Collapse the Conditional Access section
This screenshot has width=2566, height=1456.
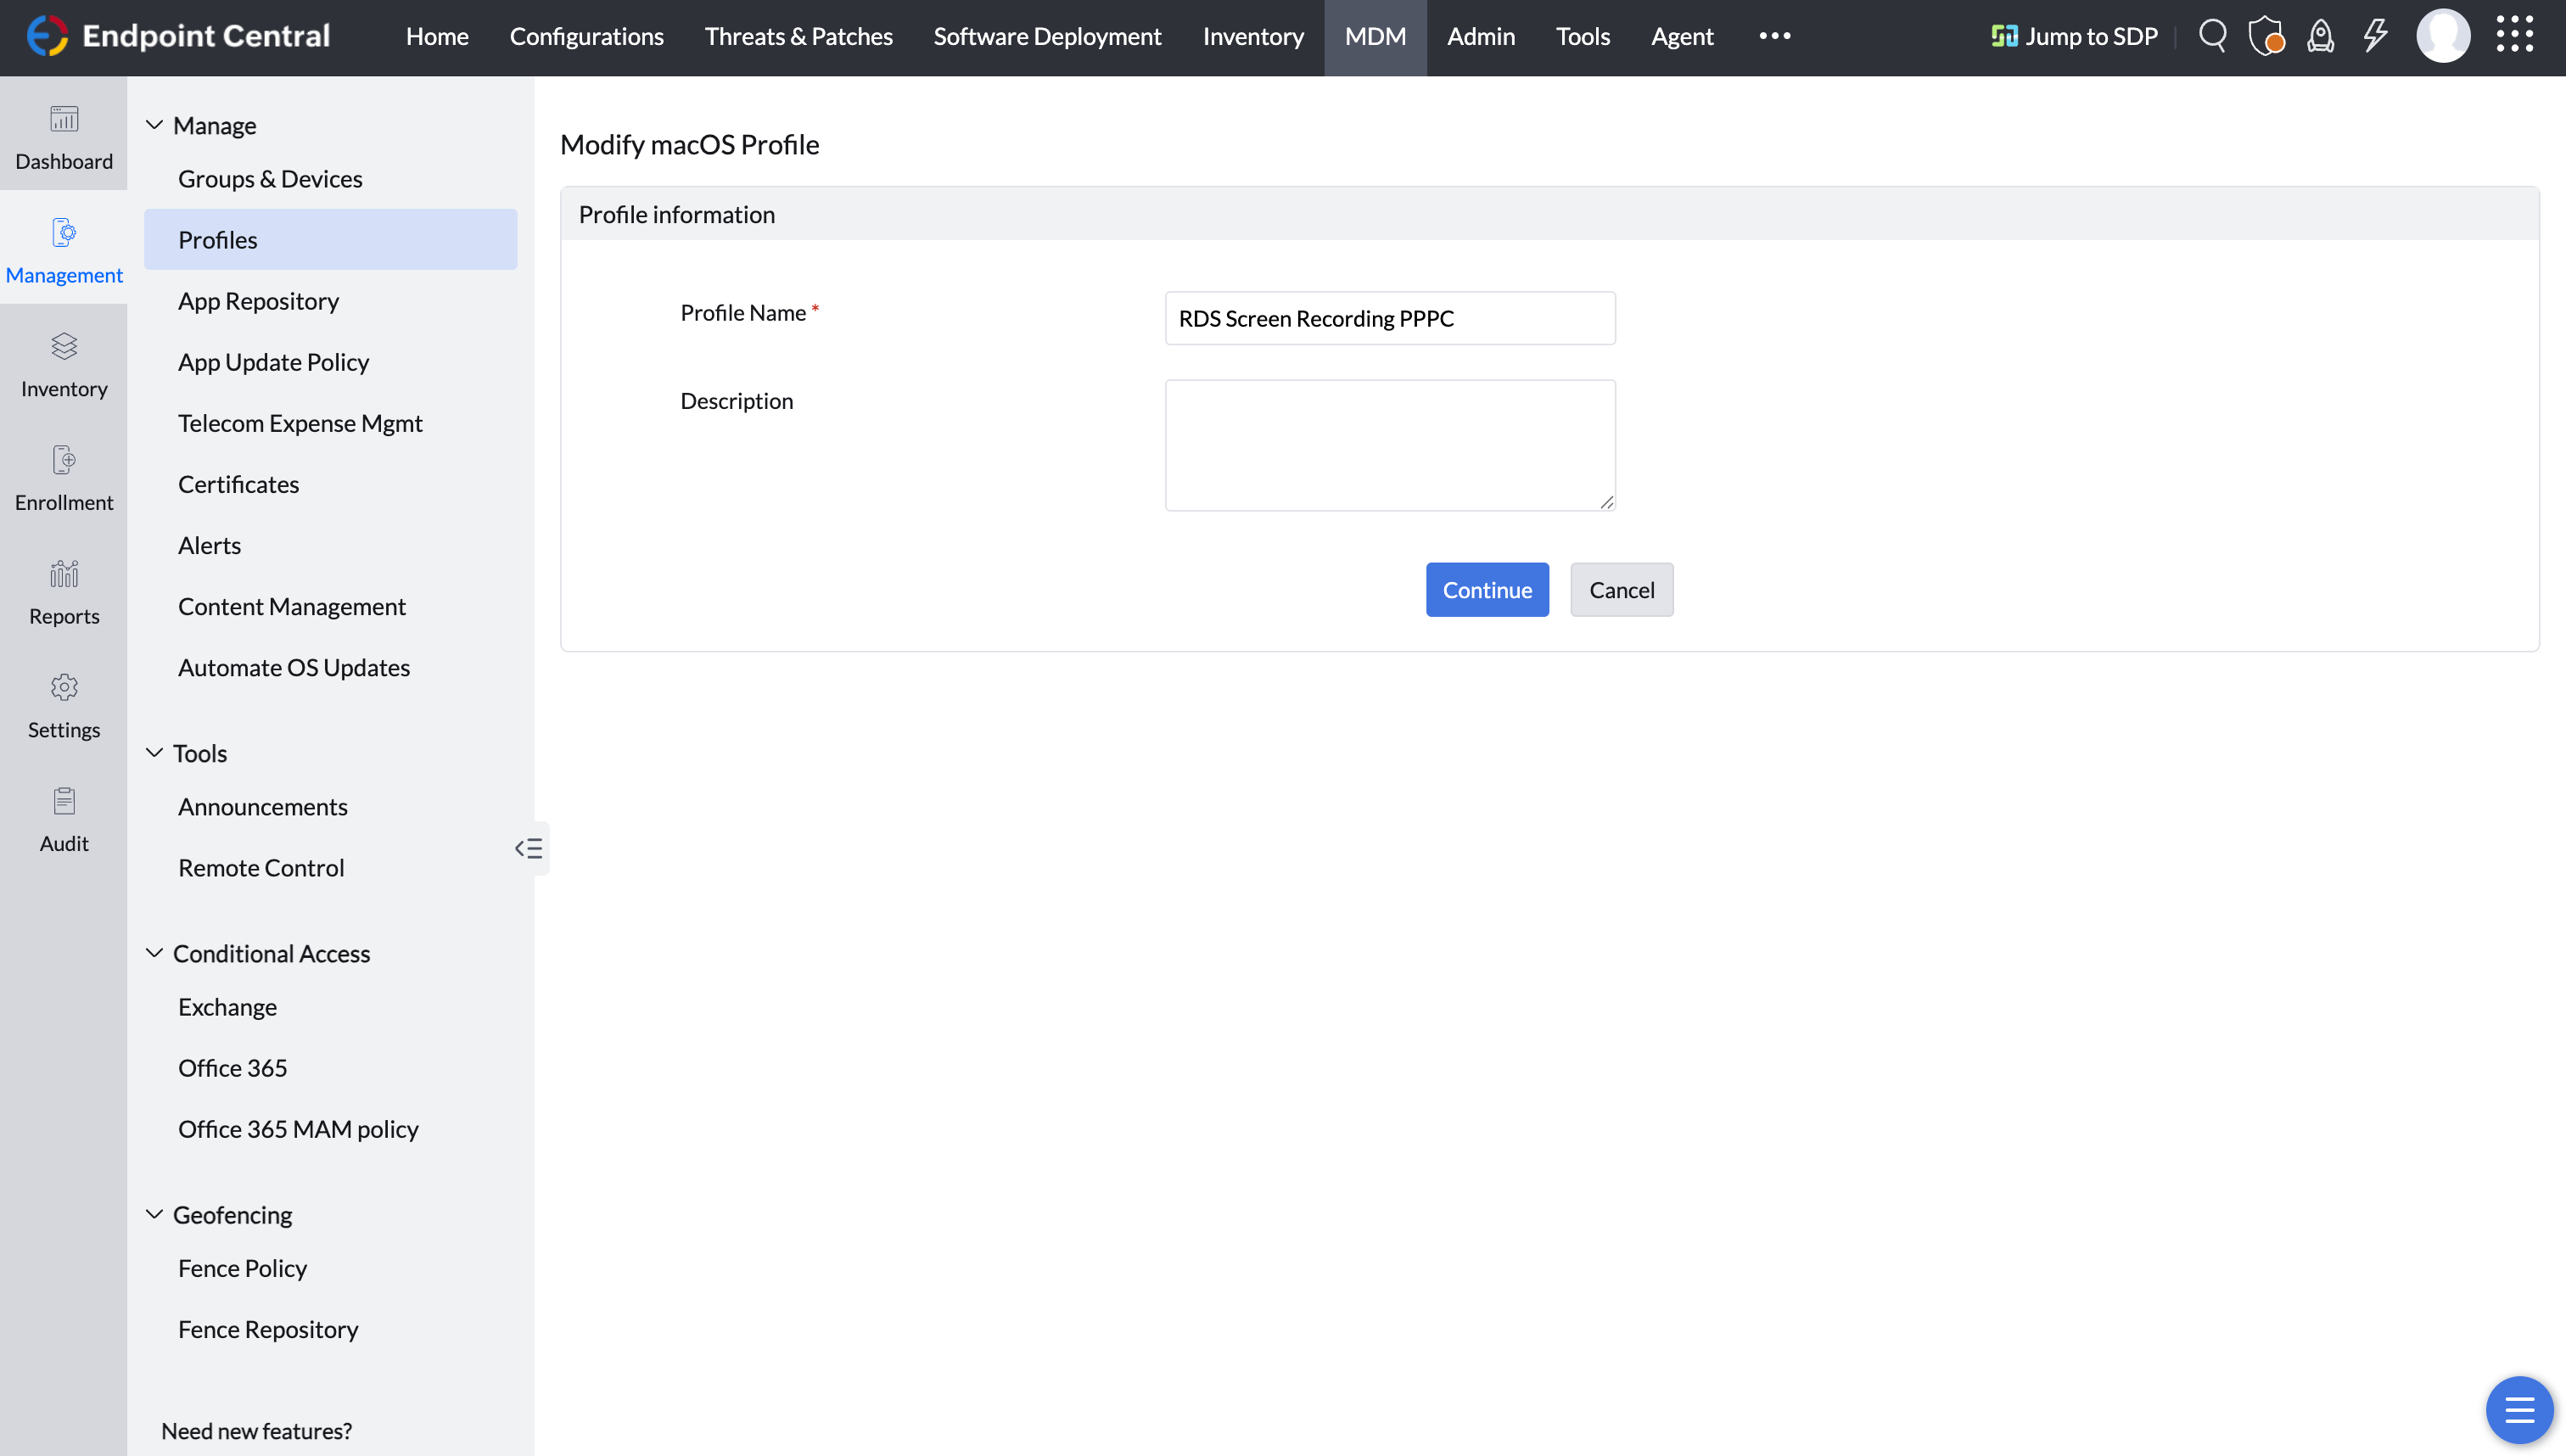155,953
